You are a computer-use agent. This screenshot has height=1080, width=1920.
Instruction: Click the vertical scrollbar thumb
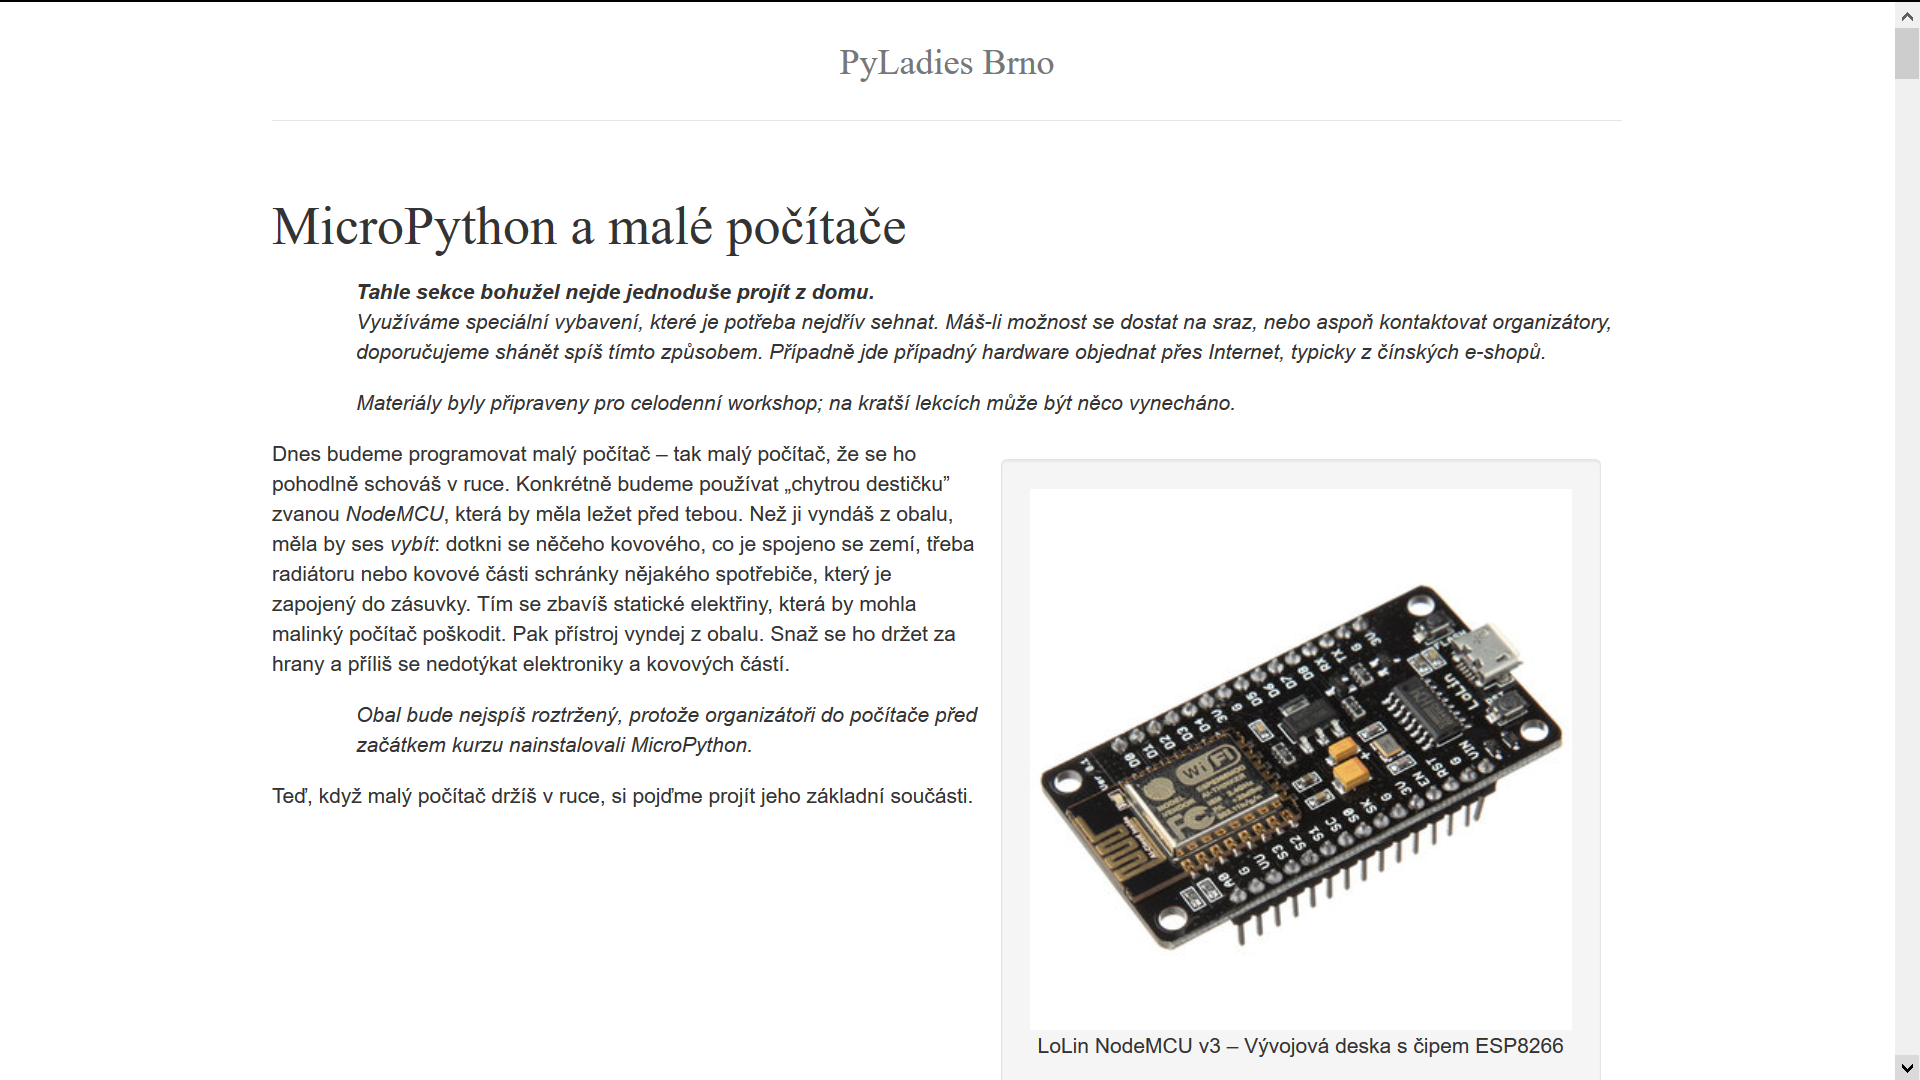tap(1907, 52)
